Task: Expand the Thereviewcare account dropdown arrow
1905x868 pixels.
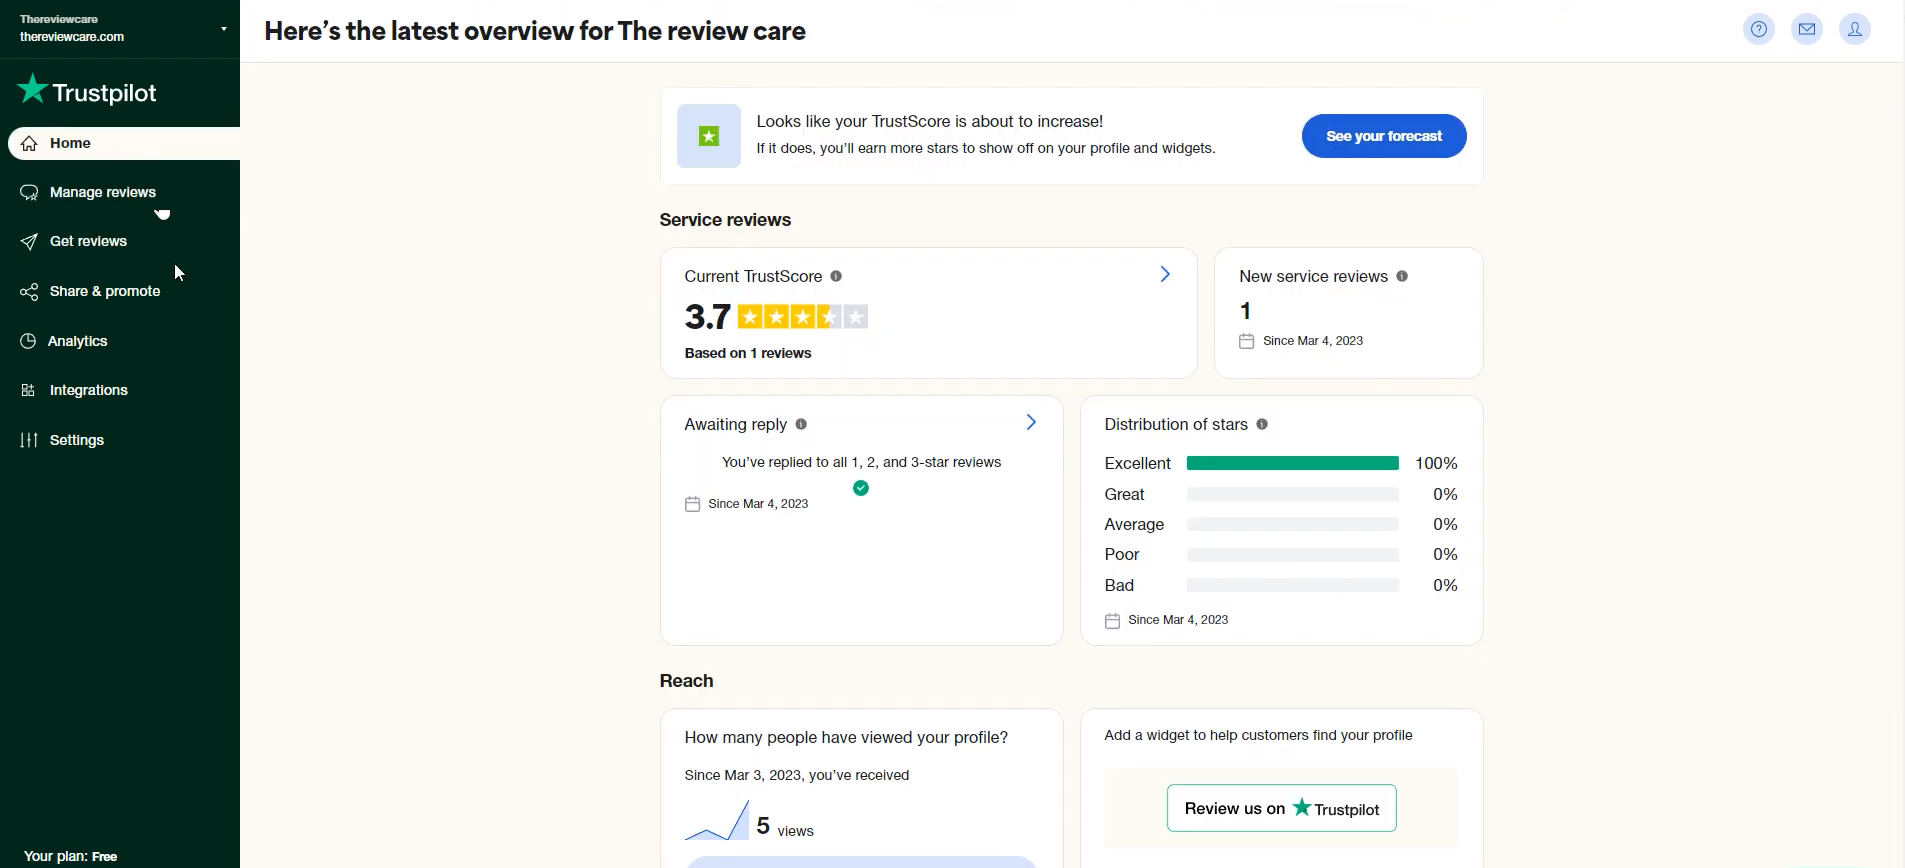Action: [223, 29]
